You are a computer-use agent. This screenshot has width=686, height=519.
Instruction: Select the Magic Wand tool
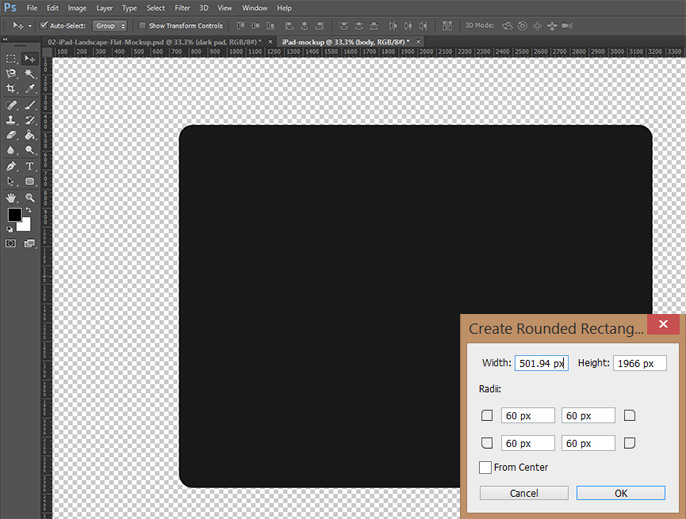tap(30, 74)
